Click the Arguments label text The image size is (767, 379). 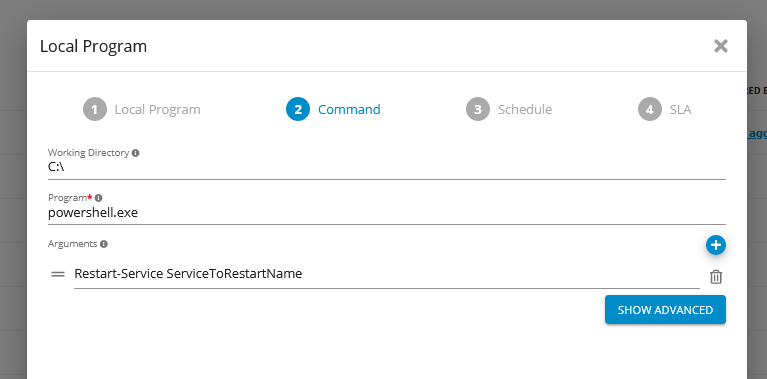72,244
